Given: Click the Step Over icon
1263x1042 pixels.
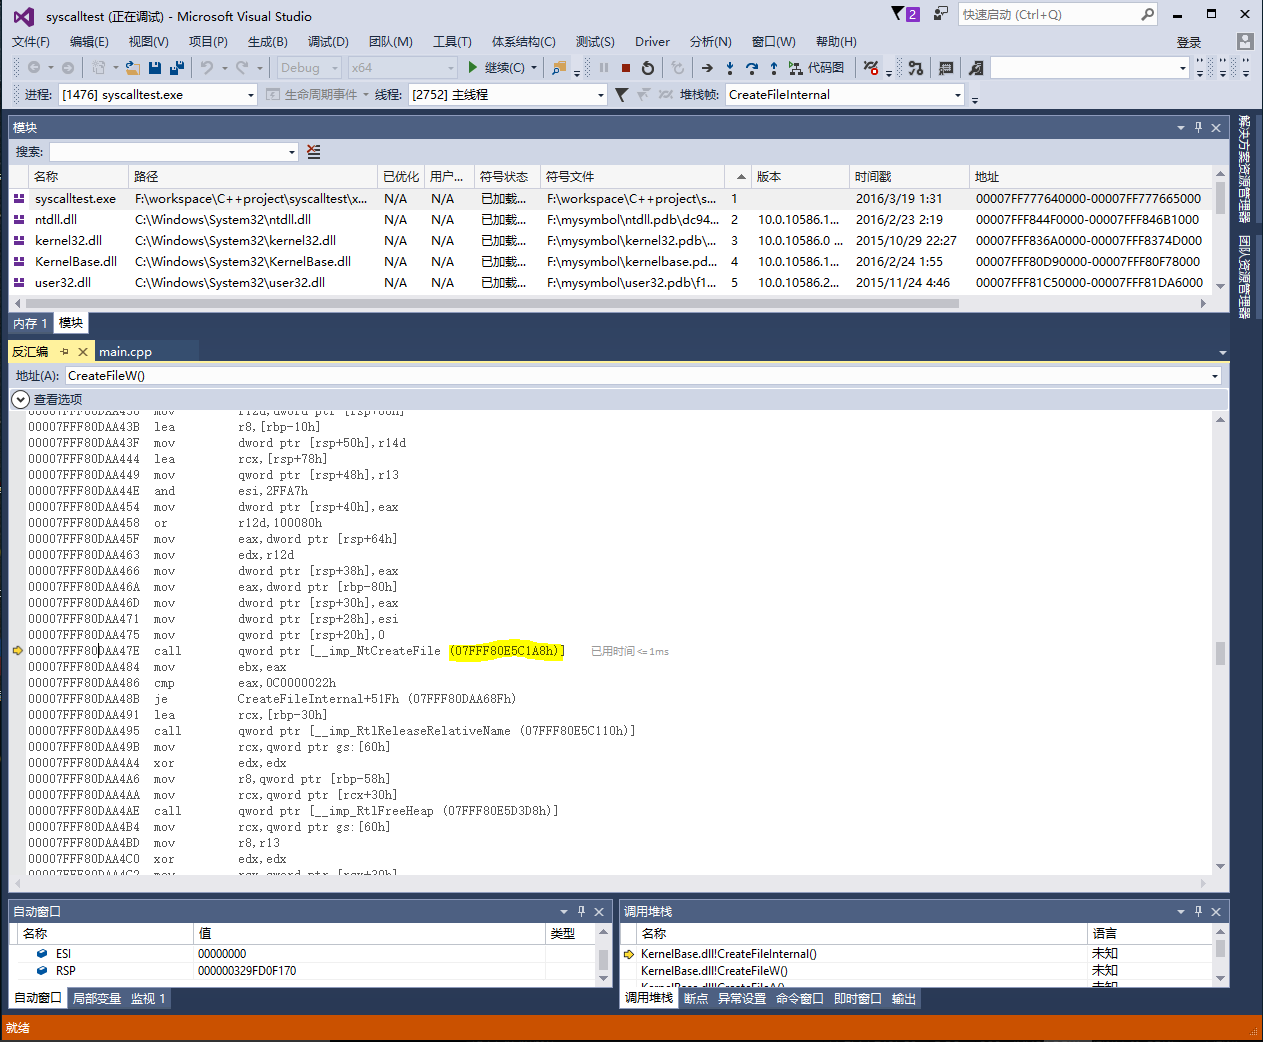Looking at the screenshot, I should (x=752, y=68).
